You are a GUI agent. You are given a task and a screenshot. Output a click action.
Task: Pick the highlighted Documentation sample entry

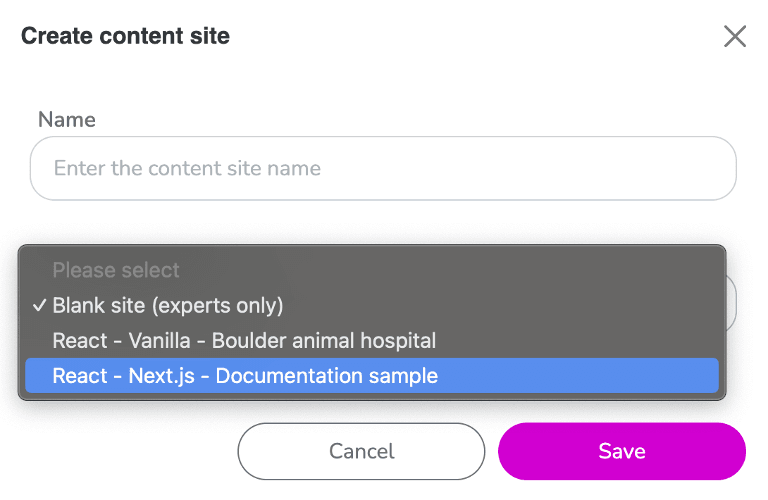245,376
